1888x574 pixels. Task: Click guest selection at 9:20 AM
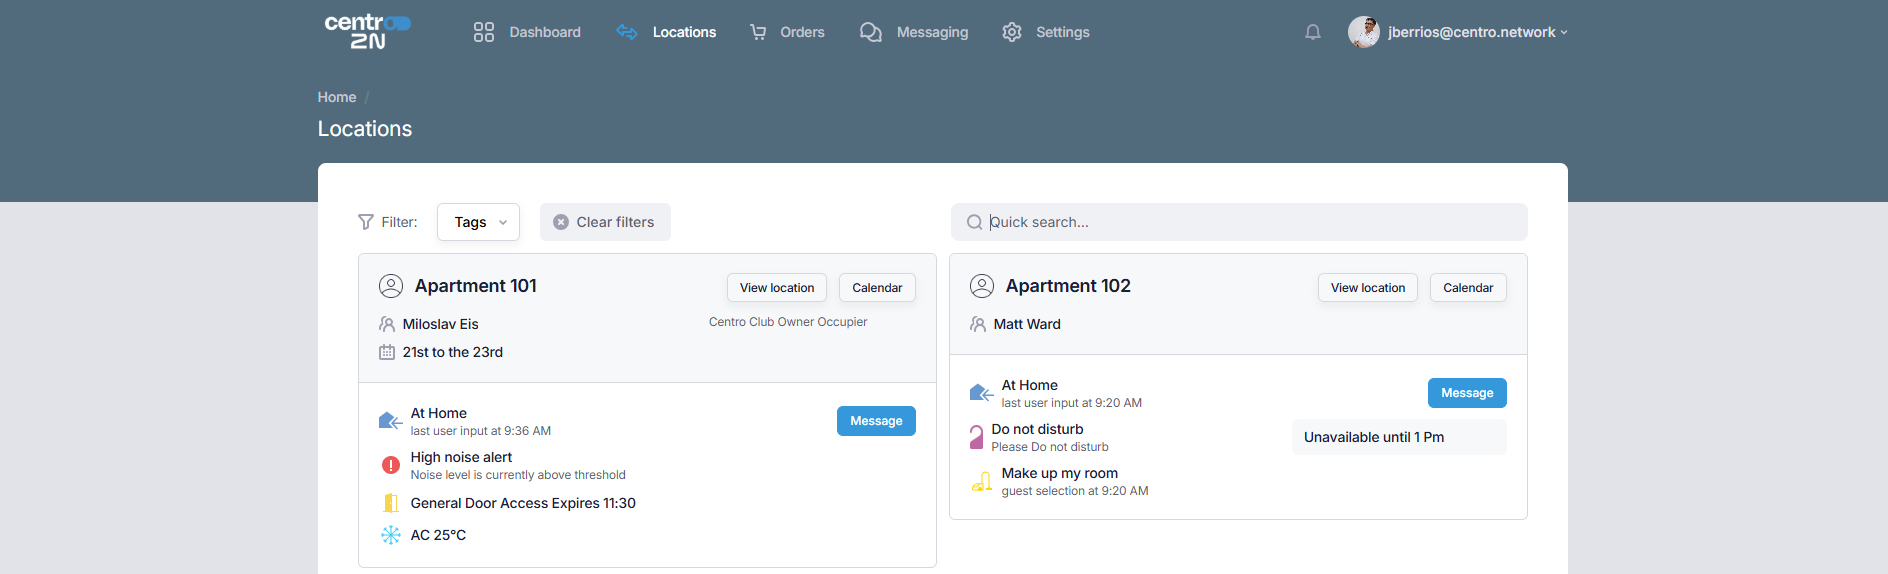(x=1075, y=491)
